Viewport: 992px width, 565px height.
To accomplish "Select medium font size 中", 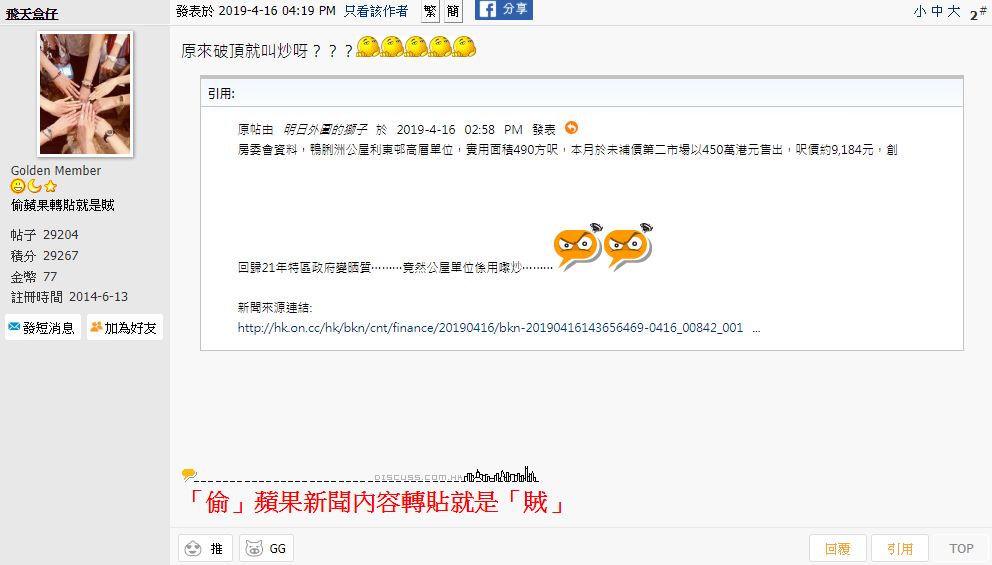I will [937, 11].
